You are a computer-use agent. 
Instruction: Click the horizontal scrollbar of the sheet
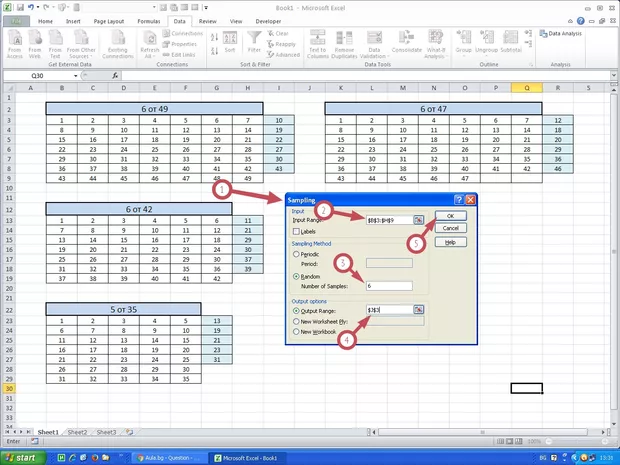pos(482,432)
